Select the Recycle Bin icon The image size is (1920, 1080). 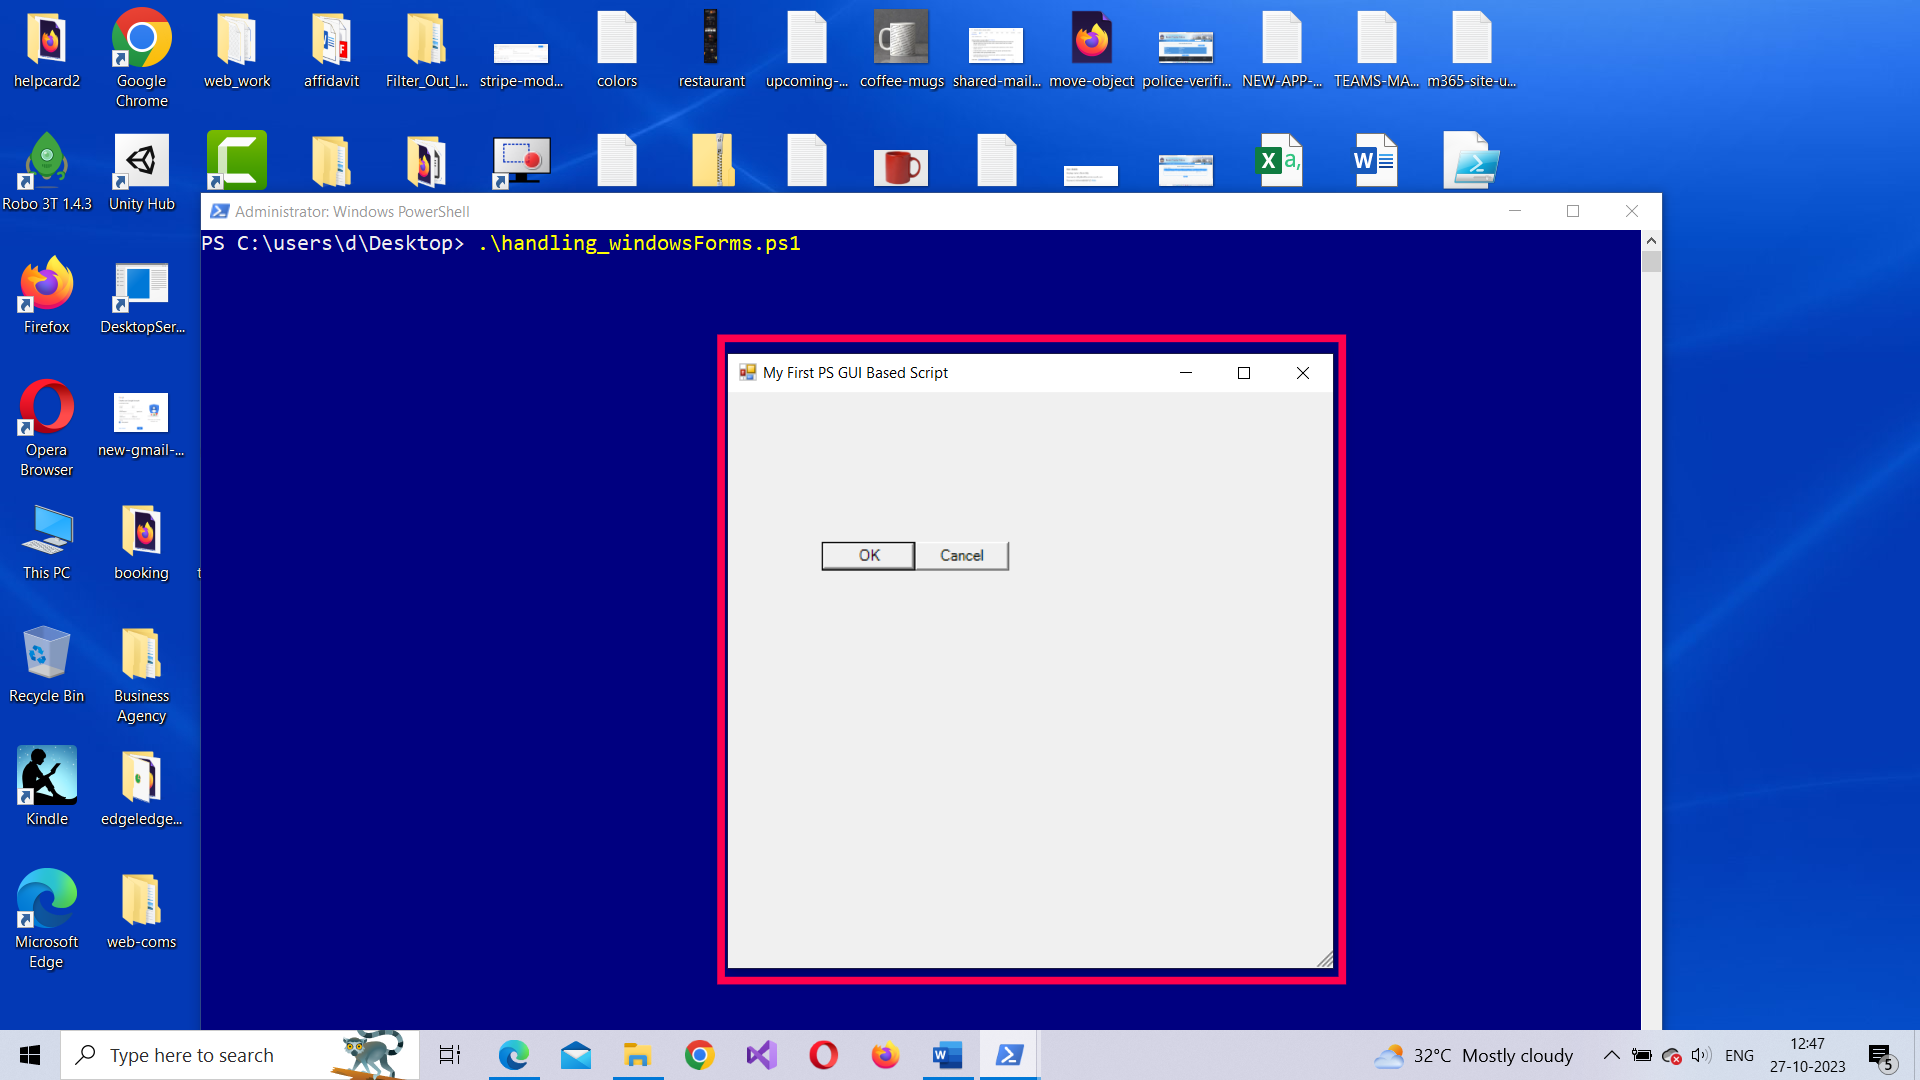tap(46, 664)
